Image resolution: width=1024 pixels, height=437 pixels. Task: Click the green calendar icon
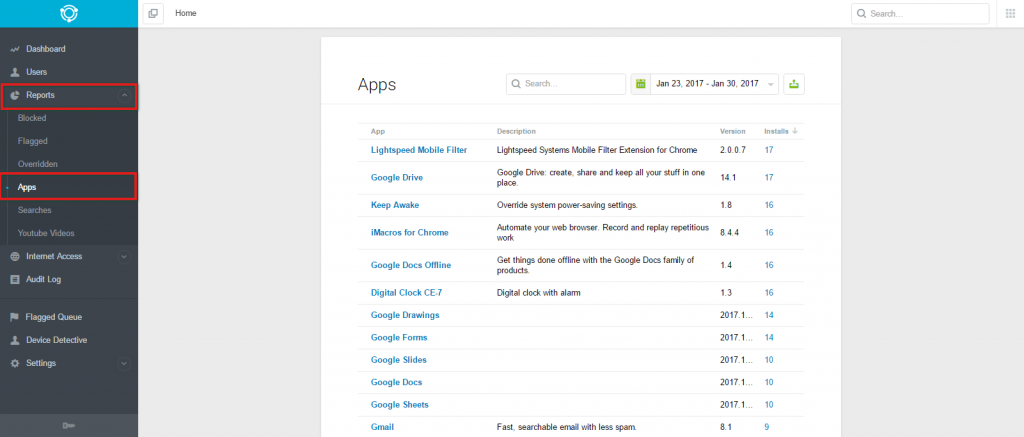pos(641,84)
